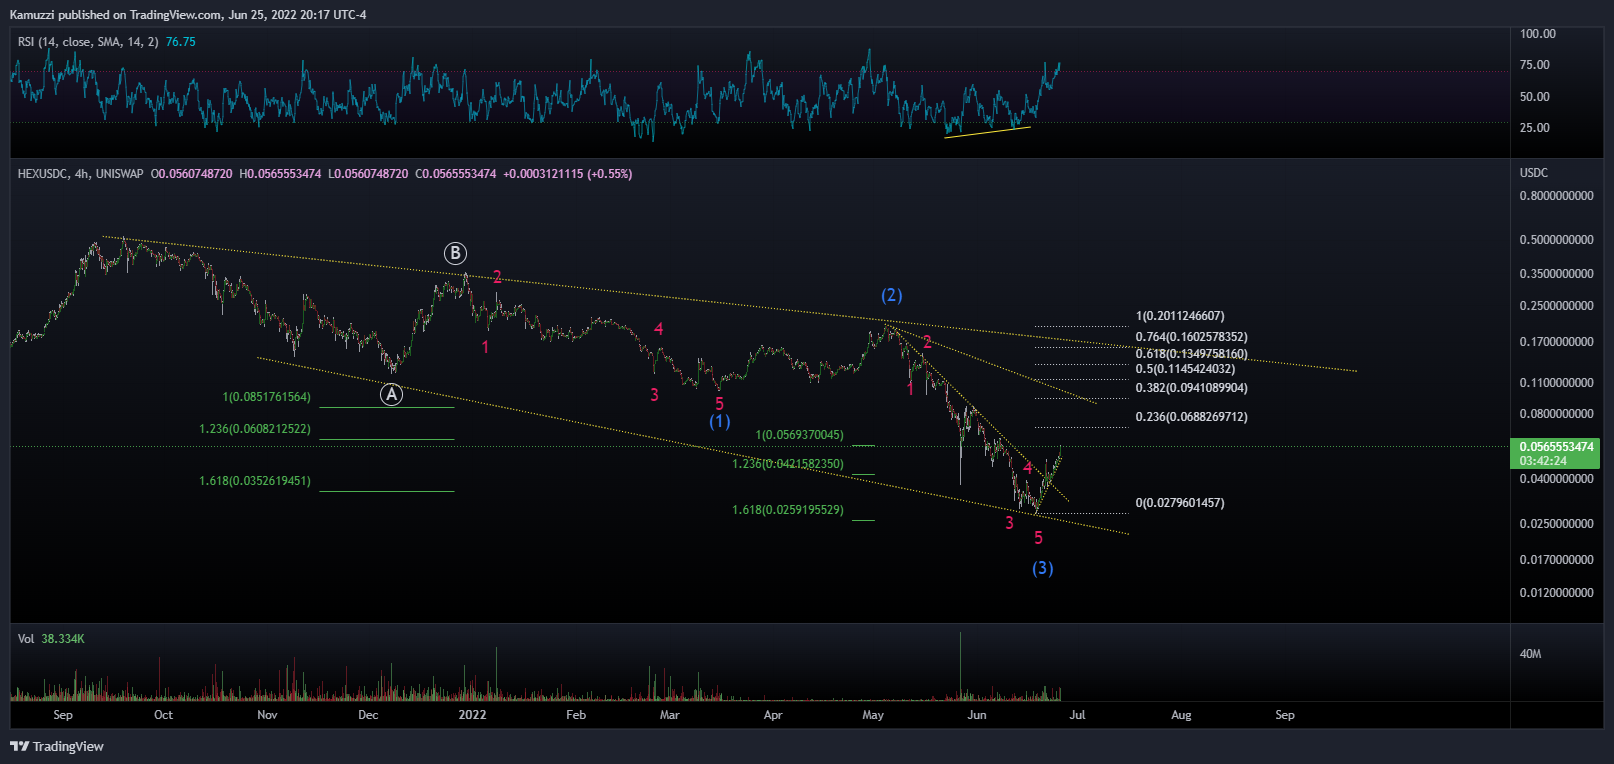Click green extension label 1.236(0.0421582350)
This screenshot has width=1614, height=764.
(788, 464)
